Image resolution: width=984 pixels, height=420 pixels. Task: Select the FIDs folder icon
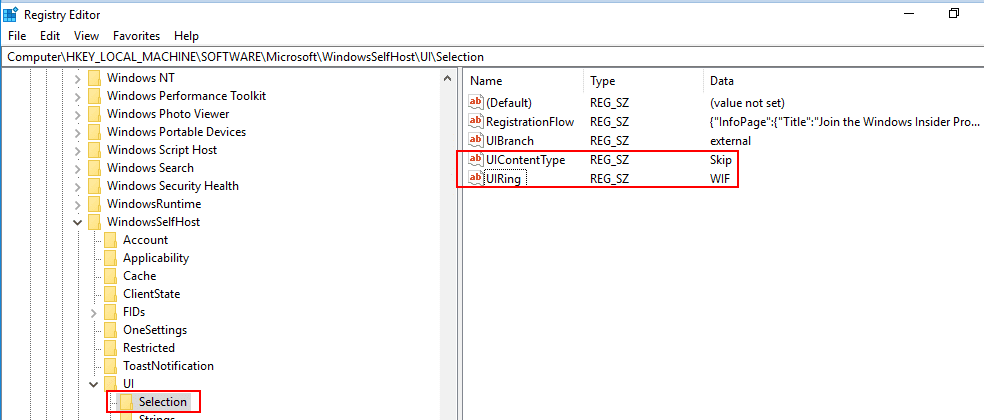click(x=110, y=312)
